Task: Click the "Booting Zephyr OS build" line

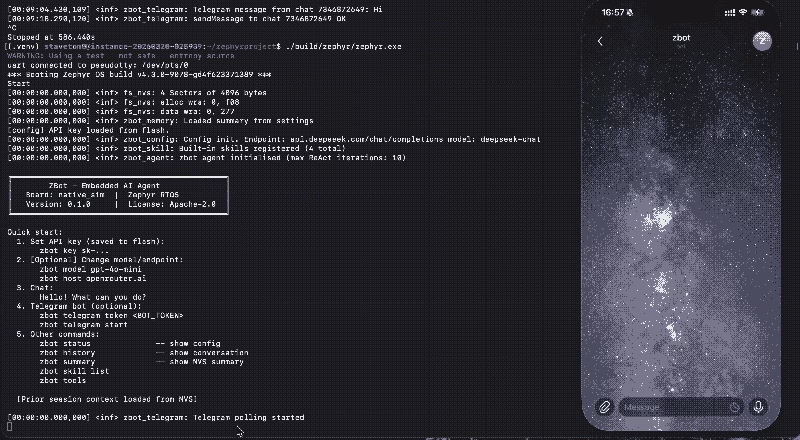Action: [139, 75]
